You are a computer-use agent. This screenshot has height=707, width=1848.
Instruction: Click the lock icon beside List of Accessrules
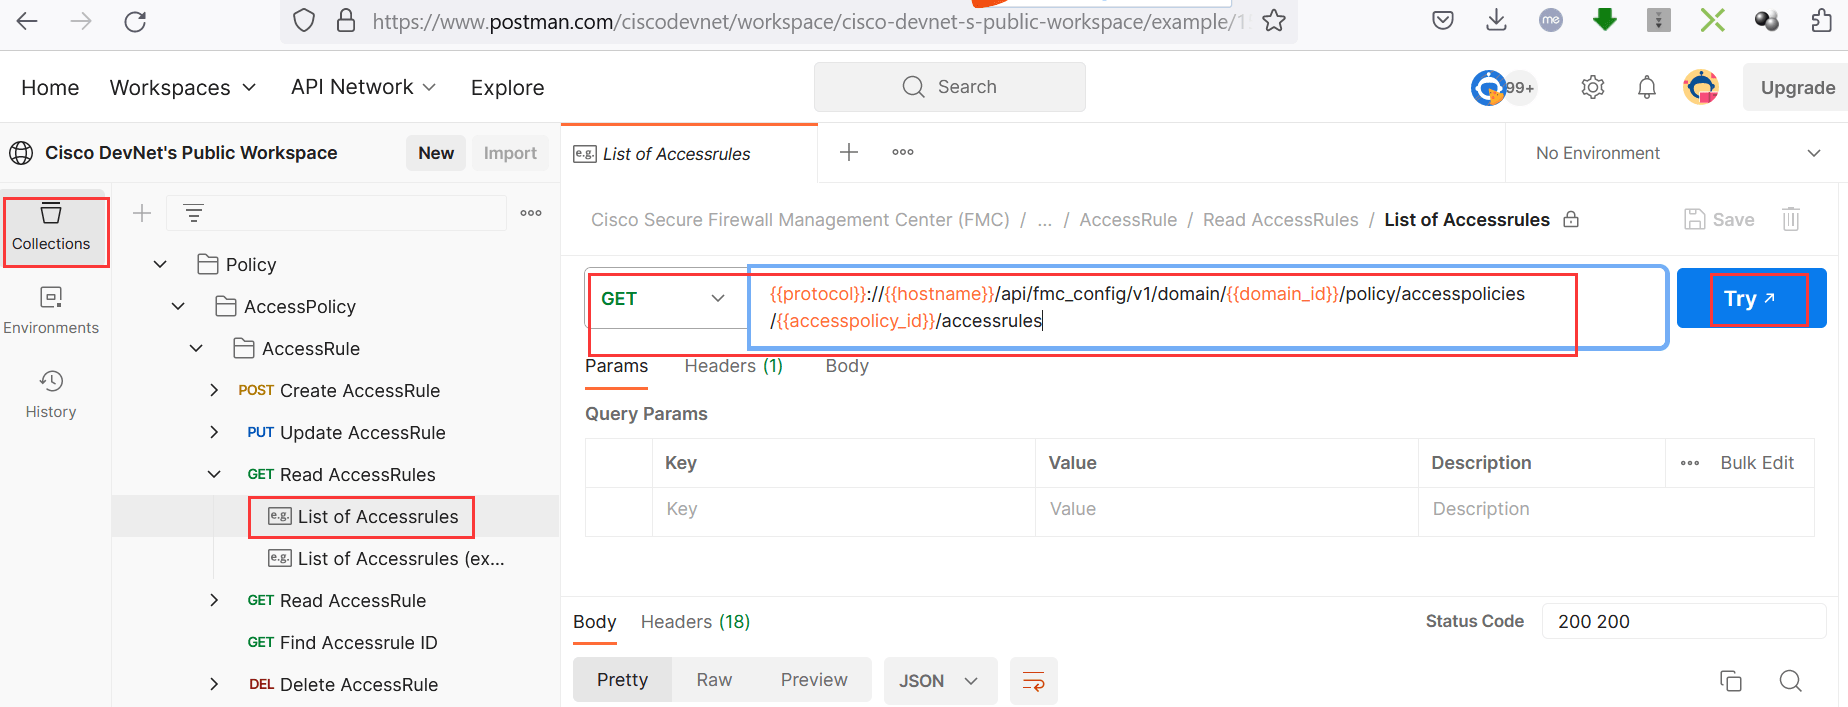pos(1571,219)
